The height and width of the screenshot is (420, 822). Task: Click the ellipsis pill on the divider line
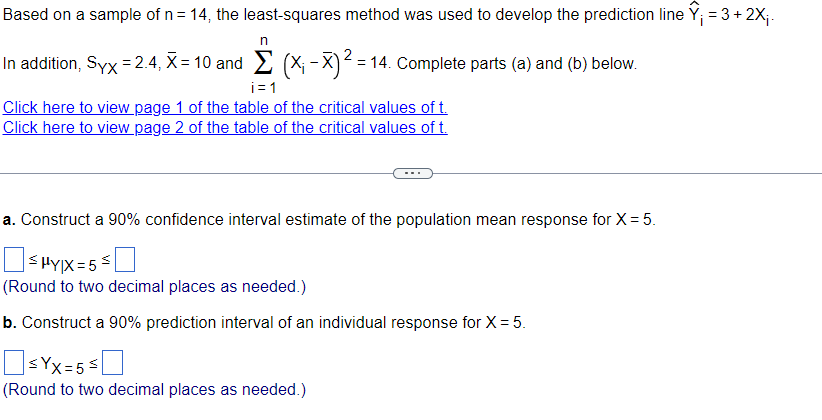(413, 174)
